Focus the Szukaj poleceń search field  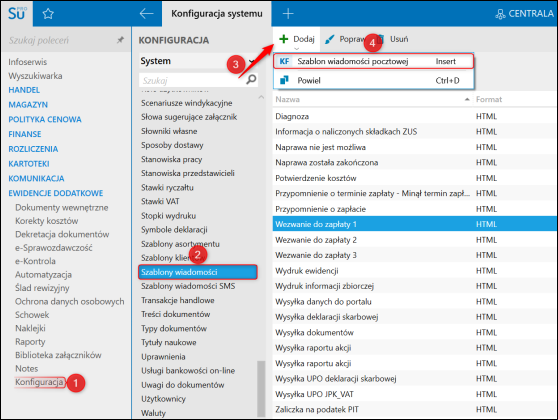[x=60, y=40]
